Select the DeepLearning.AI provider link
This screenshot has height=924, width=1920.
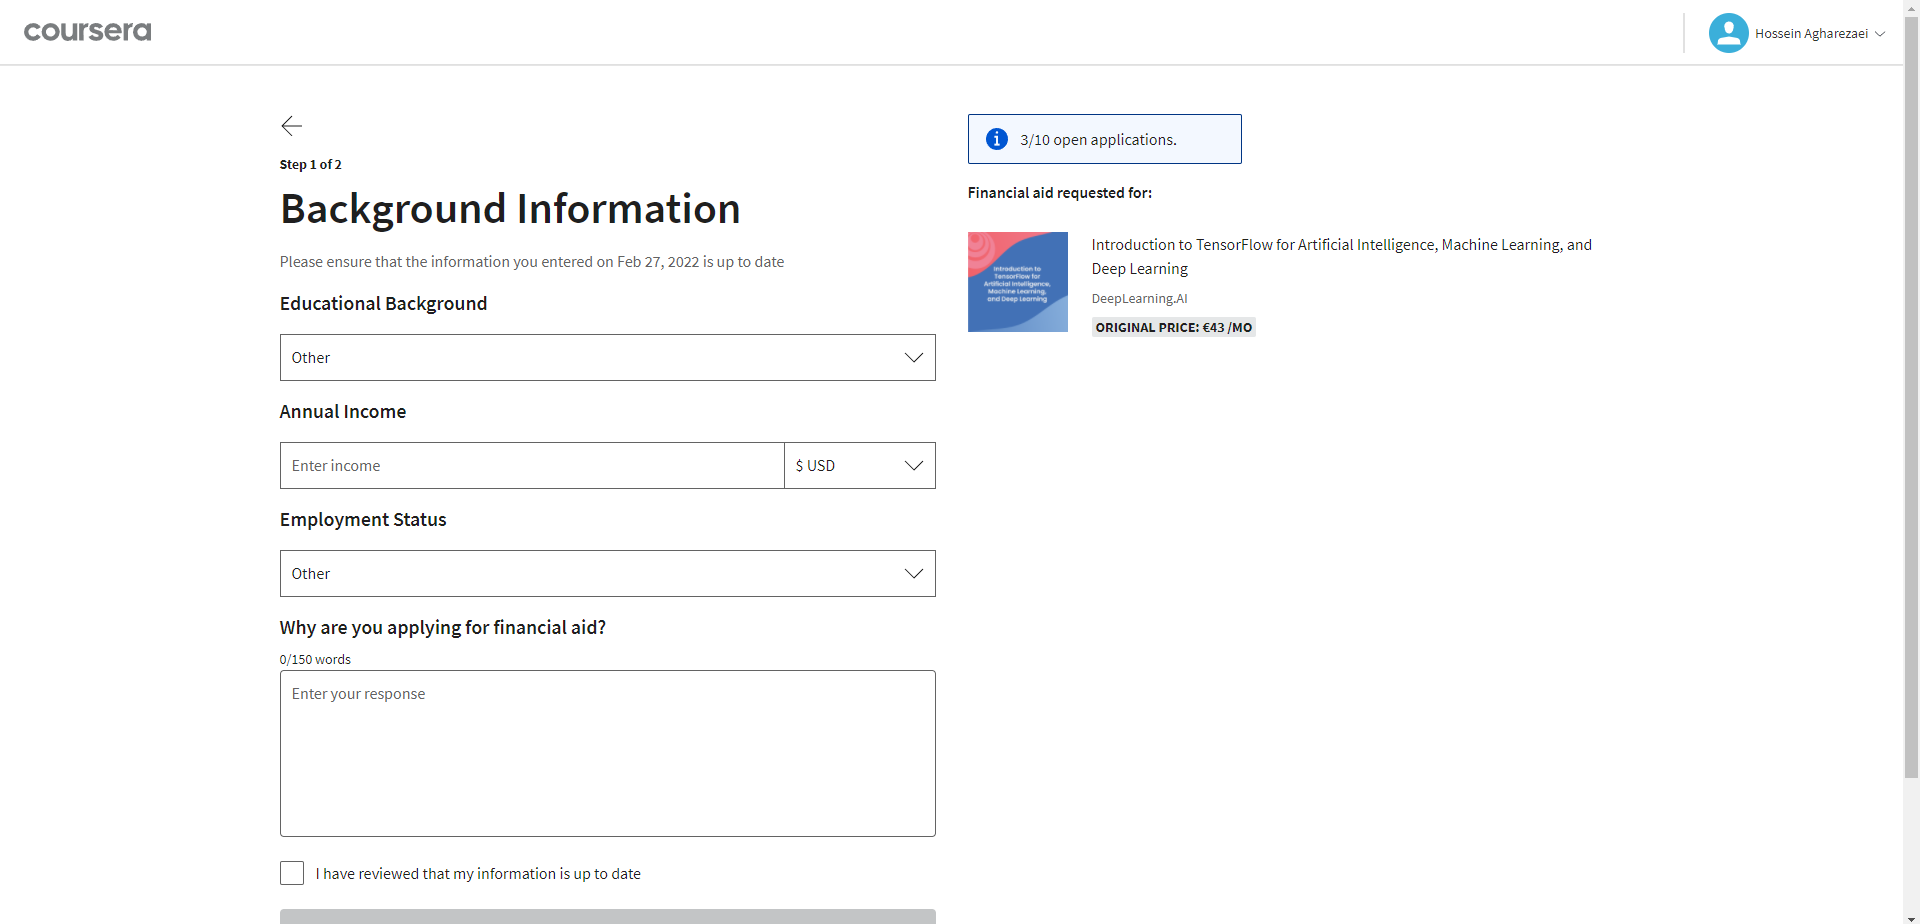(x=1139, y=298)
